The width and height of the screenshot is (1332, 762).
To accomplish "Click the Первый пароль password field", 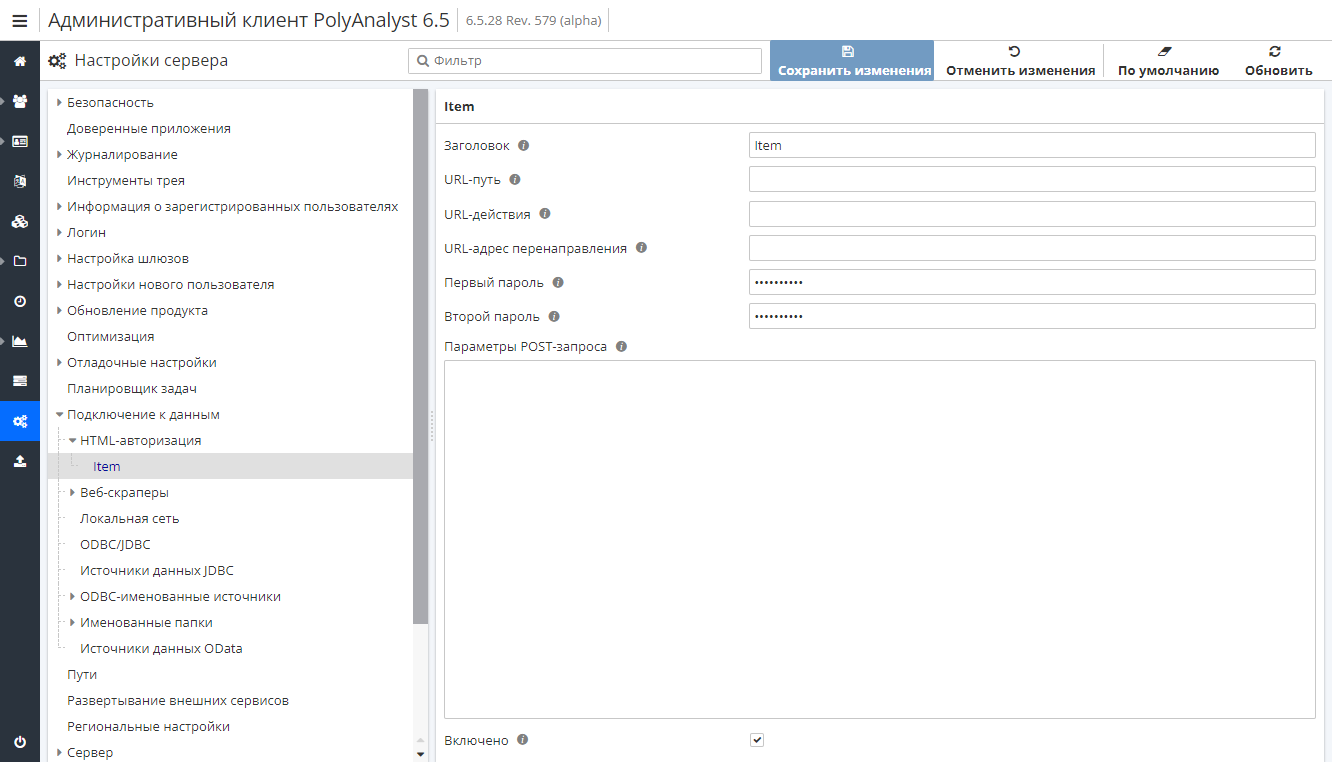I will coord(1032,282).
